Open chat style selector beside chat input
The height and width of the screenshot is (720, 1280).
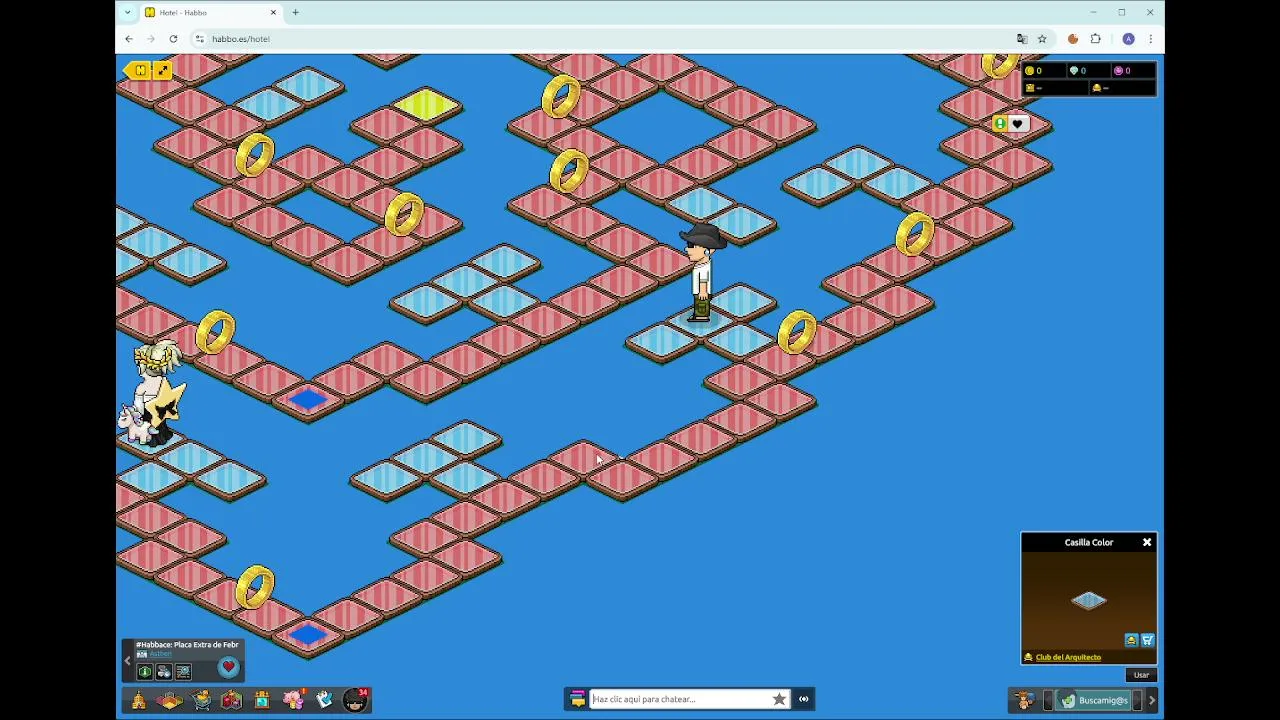[x=577, y=699]
